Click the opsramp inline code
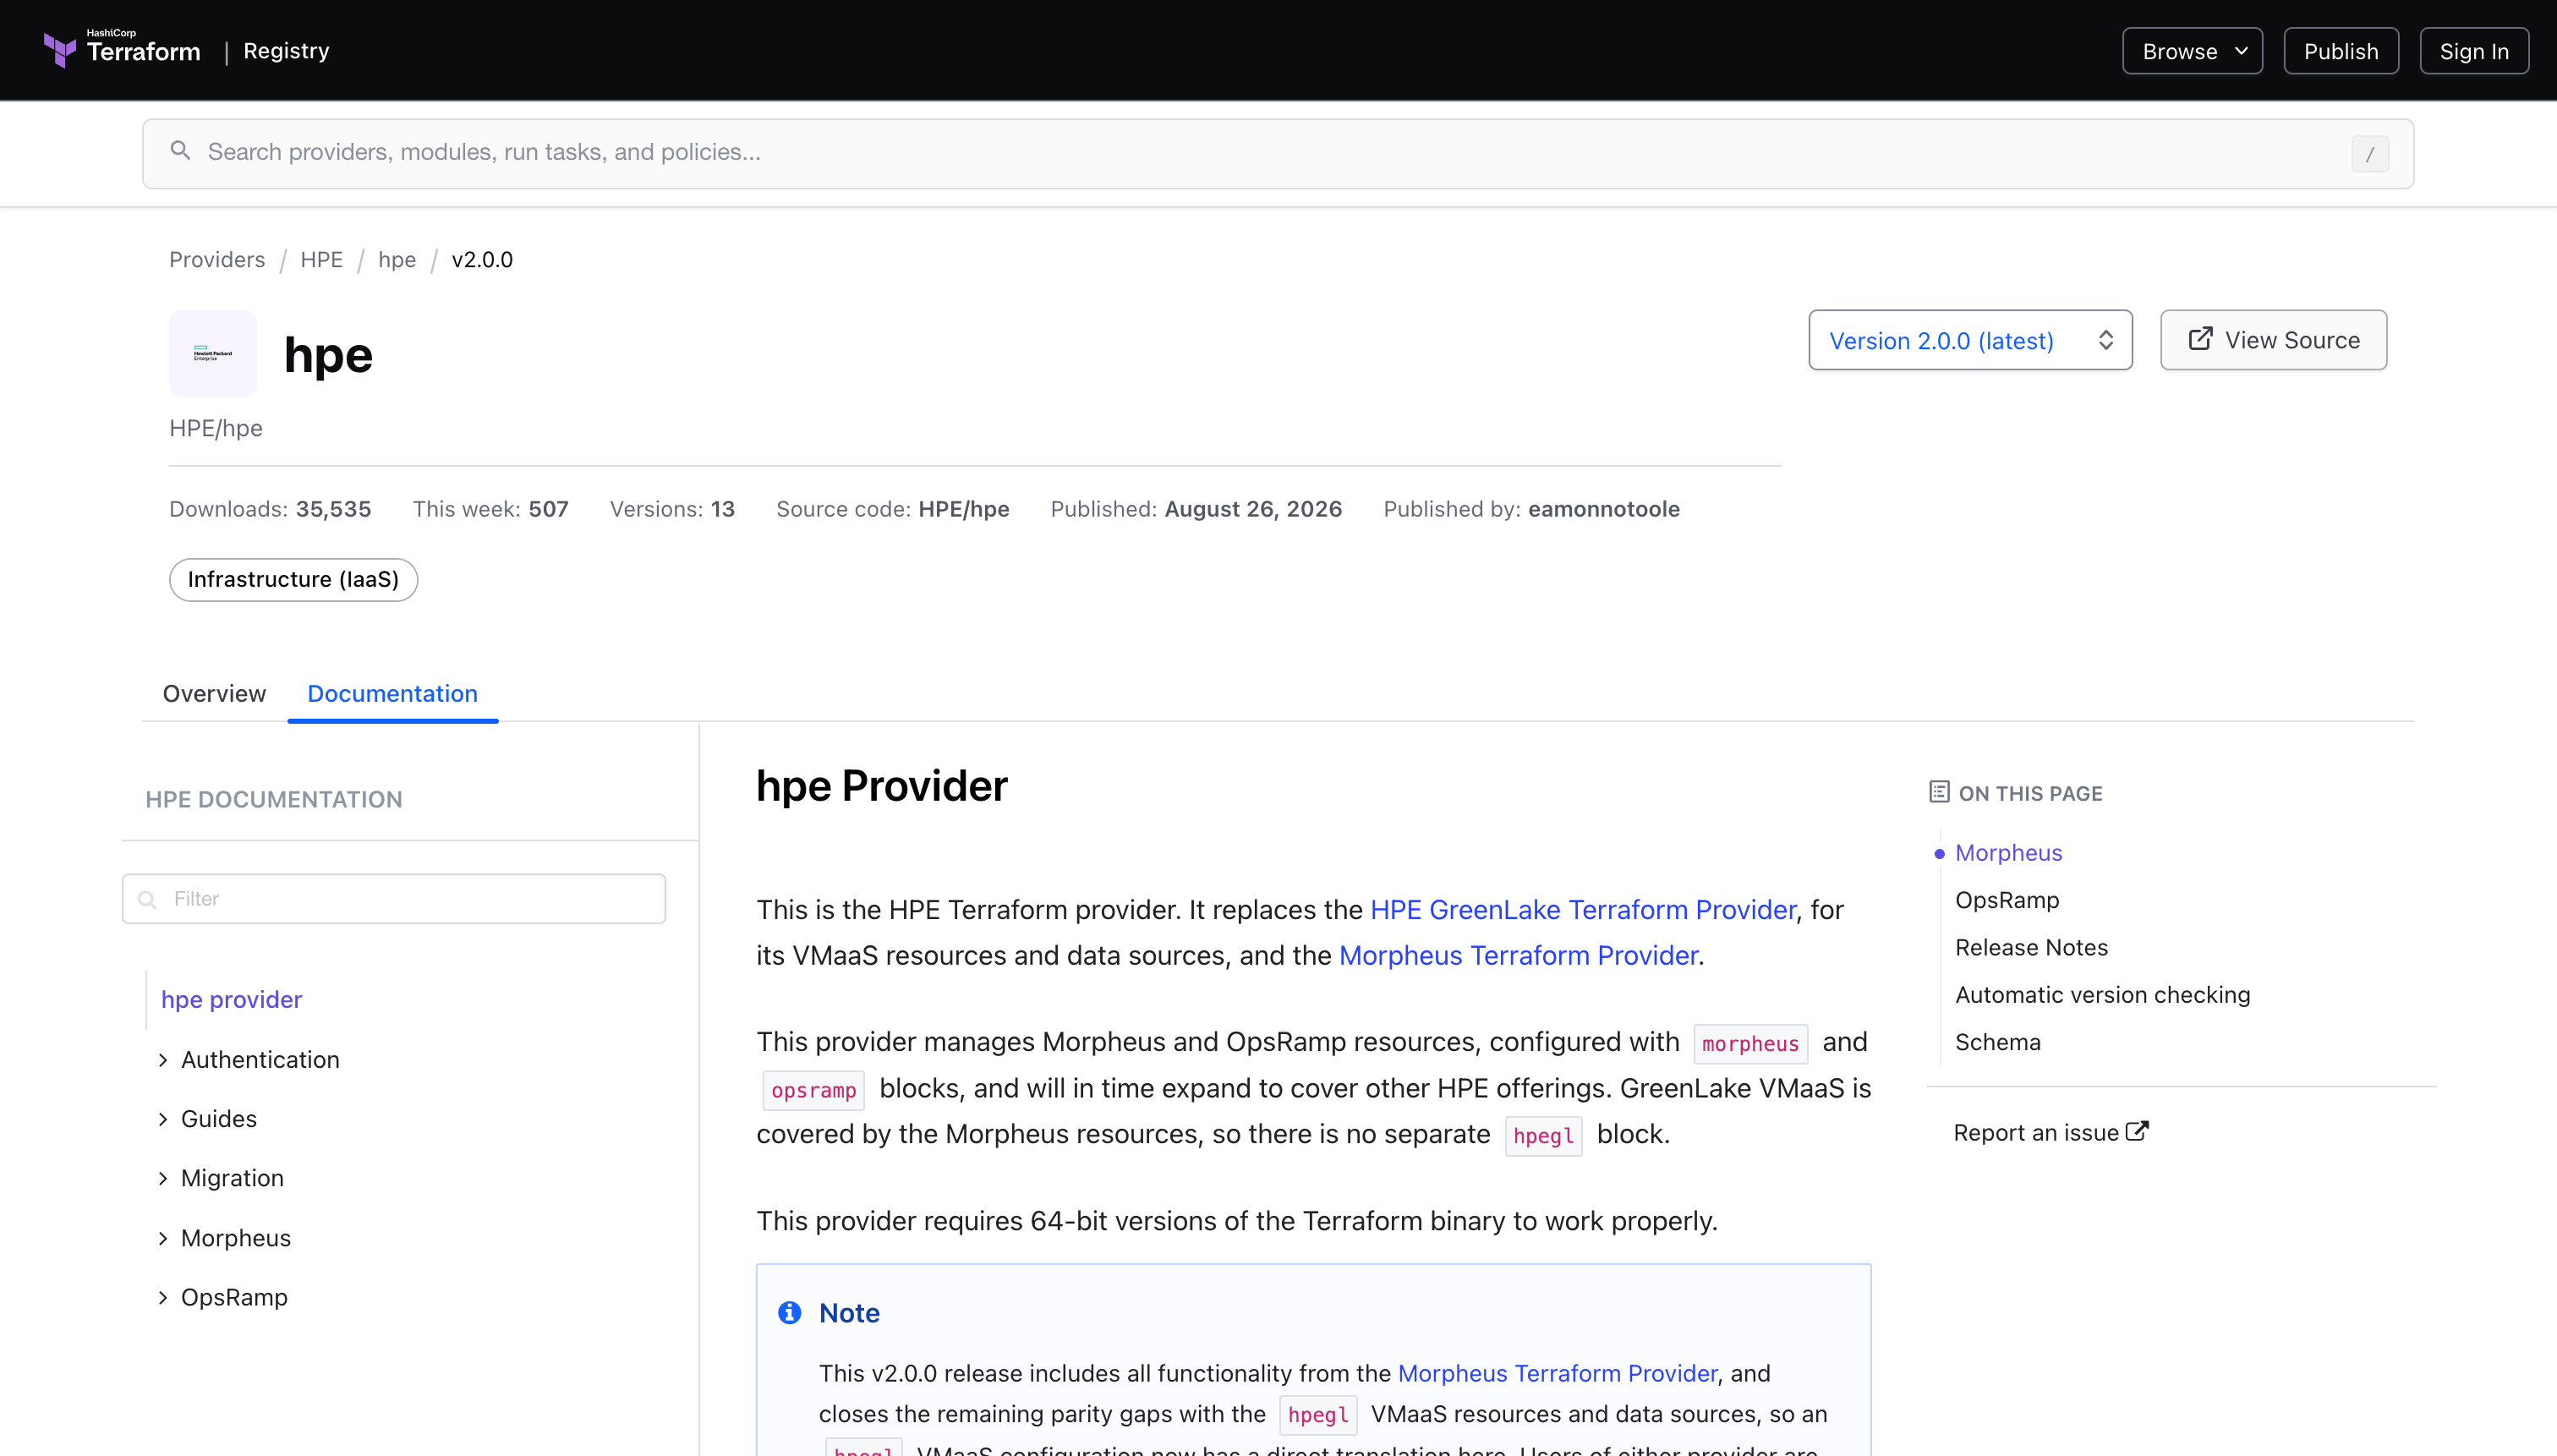This screenshot has height=1456, width=2557. (x=813, y=1090)
